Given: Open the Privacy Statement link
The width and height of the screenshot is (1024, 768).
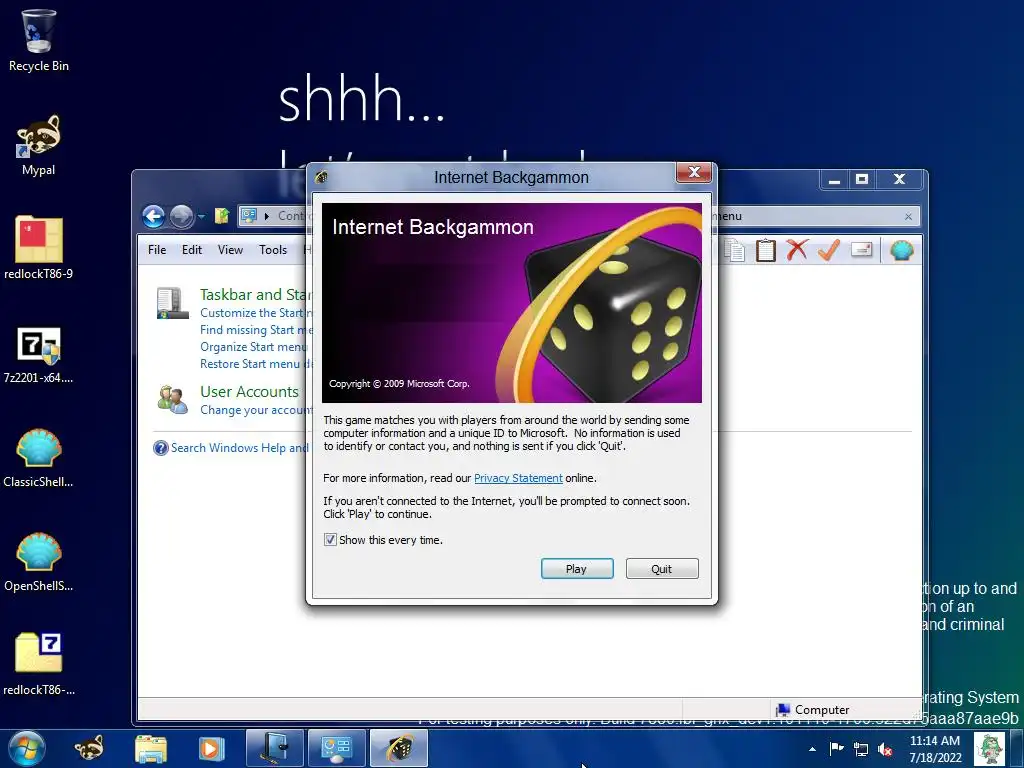Looking at the screenshot, I should [x=518, y=478].
